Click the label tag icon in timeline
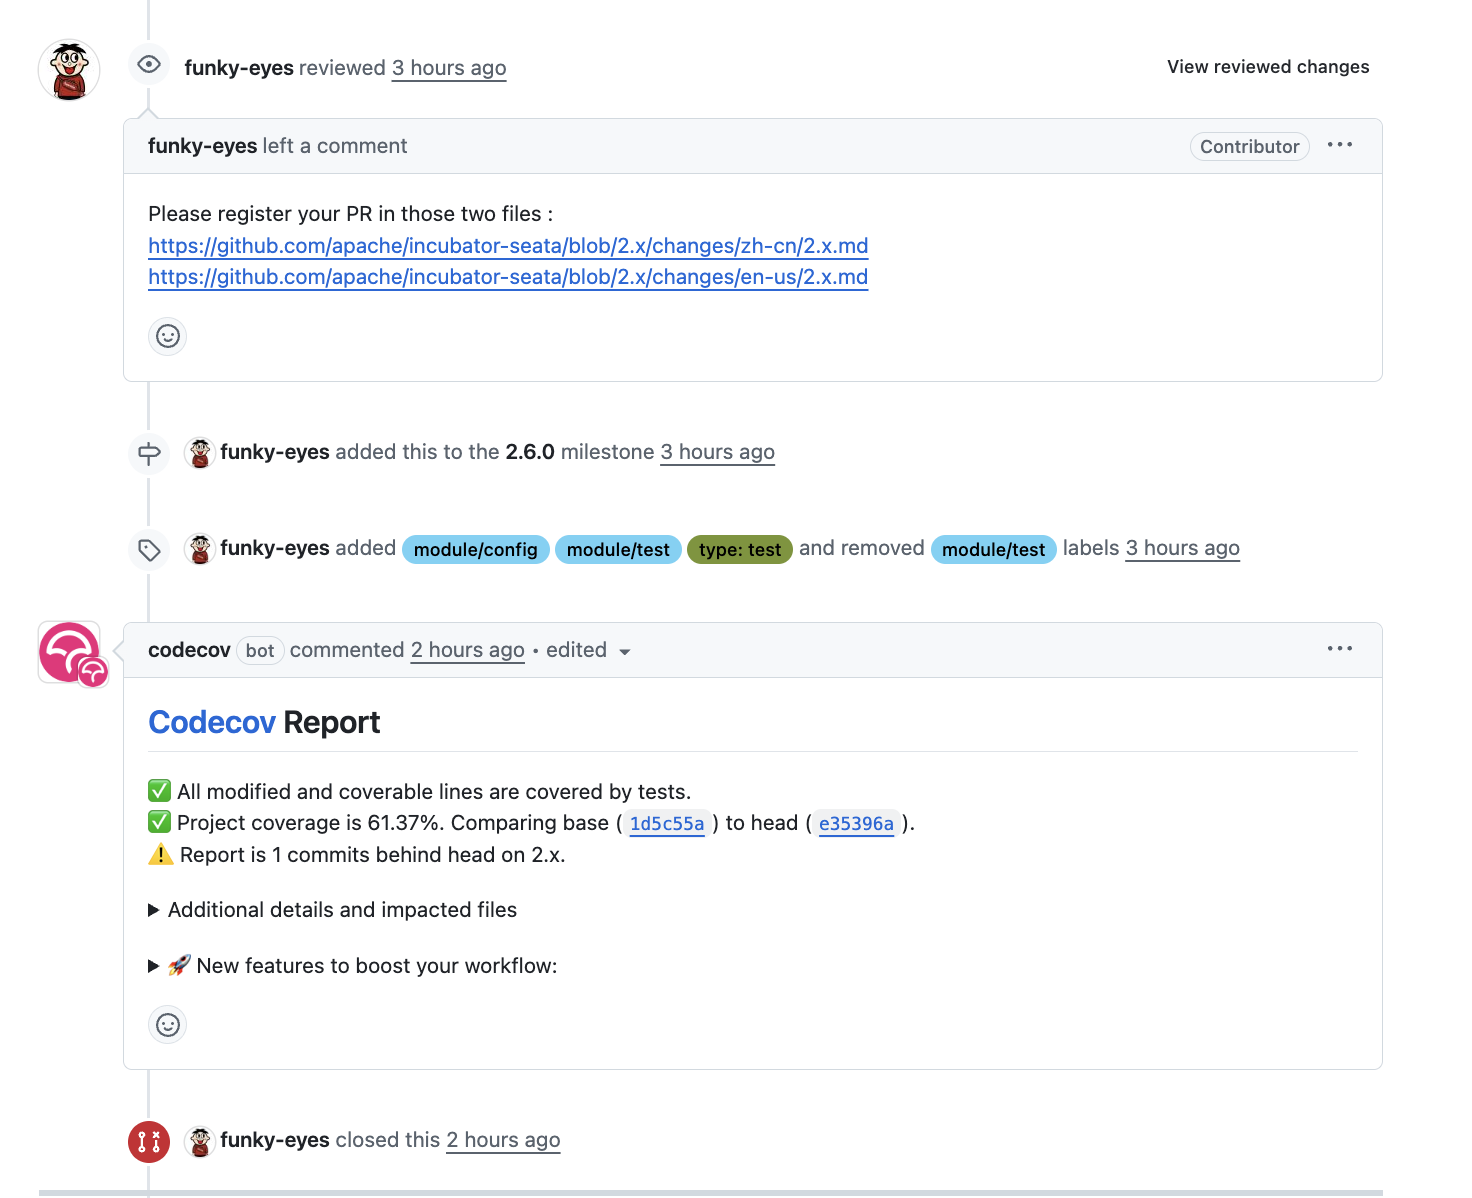Screen dimensions: 1472x1198 point(149,550)
